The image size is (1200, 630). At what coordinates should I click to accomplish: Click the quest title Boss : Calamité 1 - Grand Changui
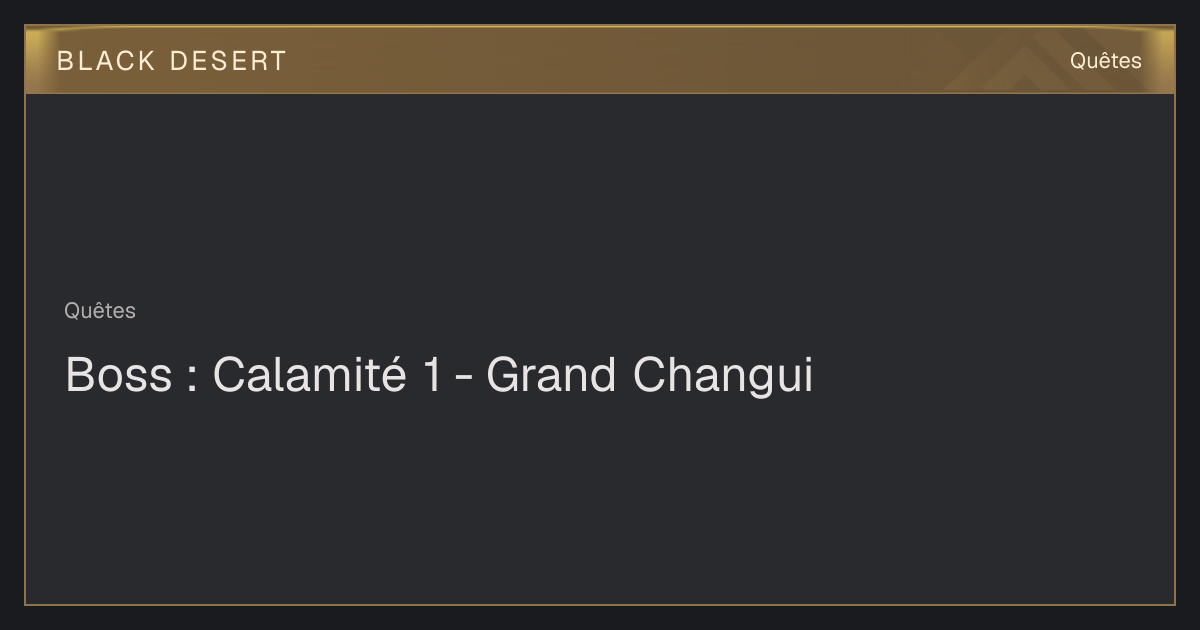(439, 375)
